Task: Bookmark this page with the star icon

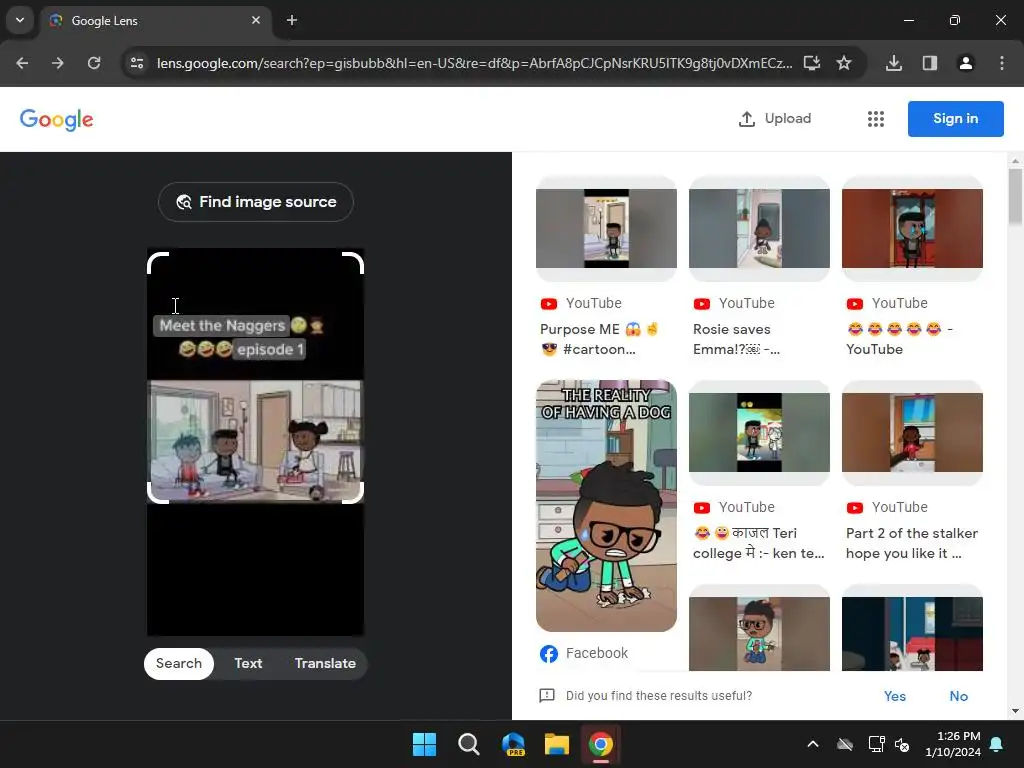Action: click(844, 63)
